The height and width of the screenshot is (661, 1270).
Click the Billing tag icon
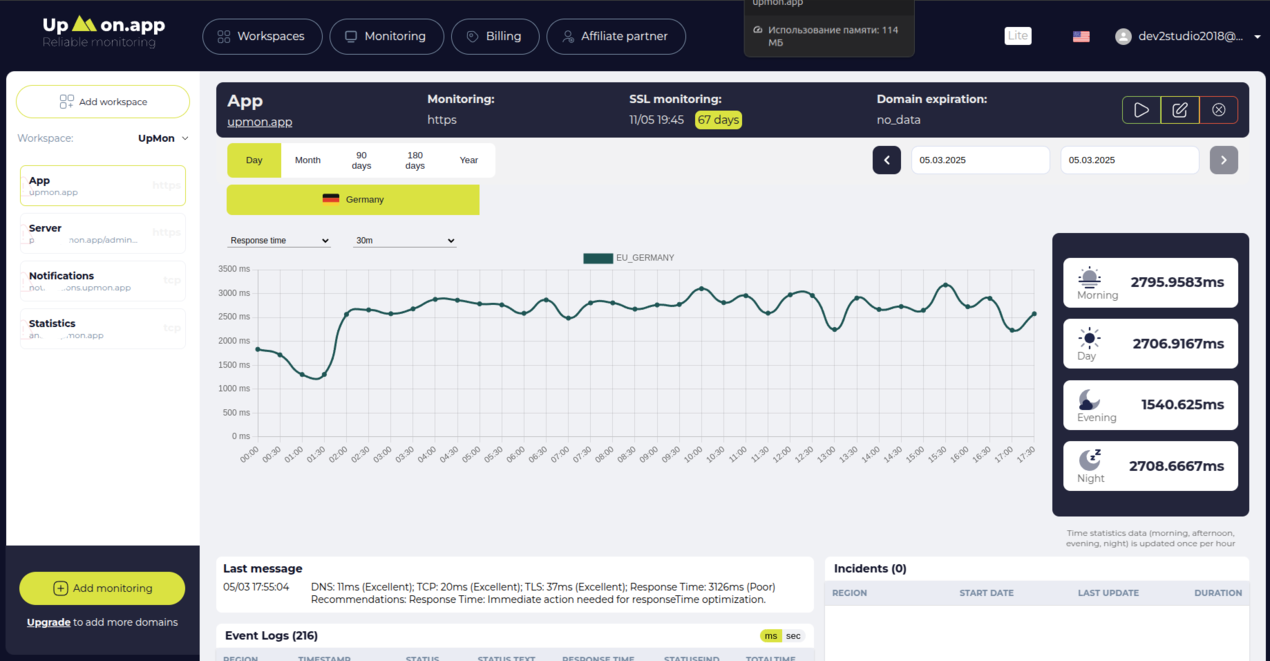pyautogui.click(x=472, y=36)
